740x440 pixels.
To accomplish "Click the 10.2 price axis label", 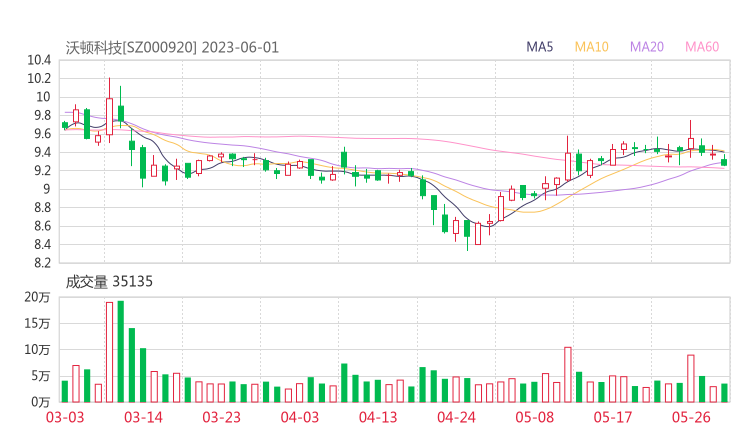I will pyautogui.click(x=39, y=78).
